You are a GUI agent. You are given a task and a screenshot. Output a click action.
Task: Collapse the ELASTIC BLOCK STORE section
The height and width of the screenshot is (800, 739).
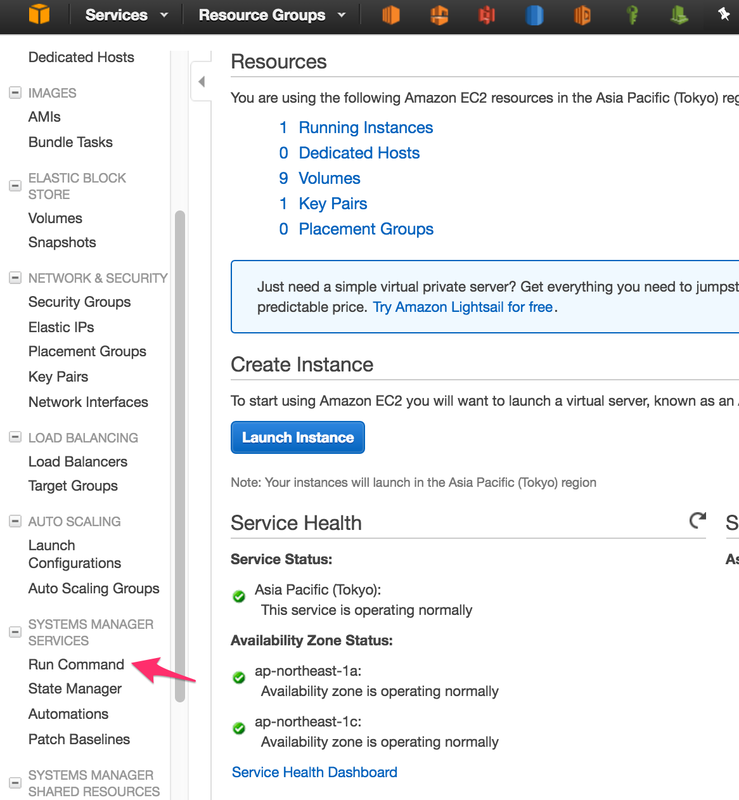(x=15, y=186)
